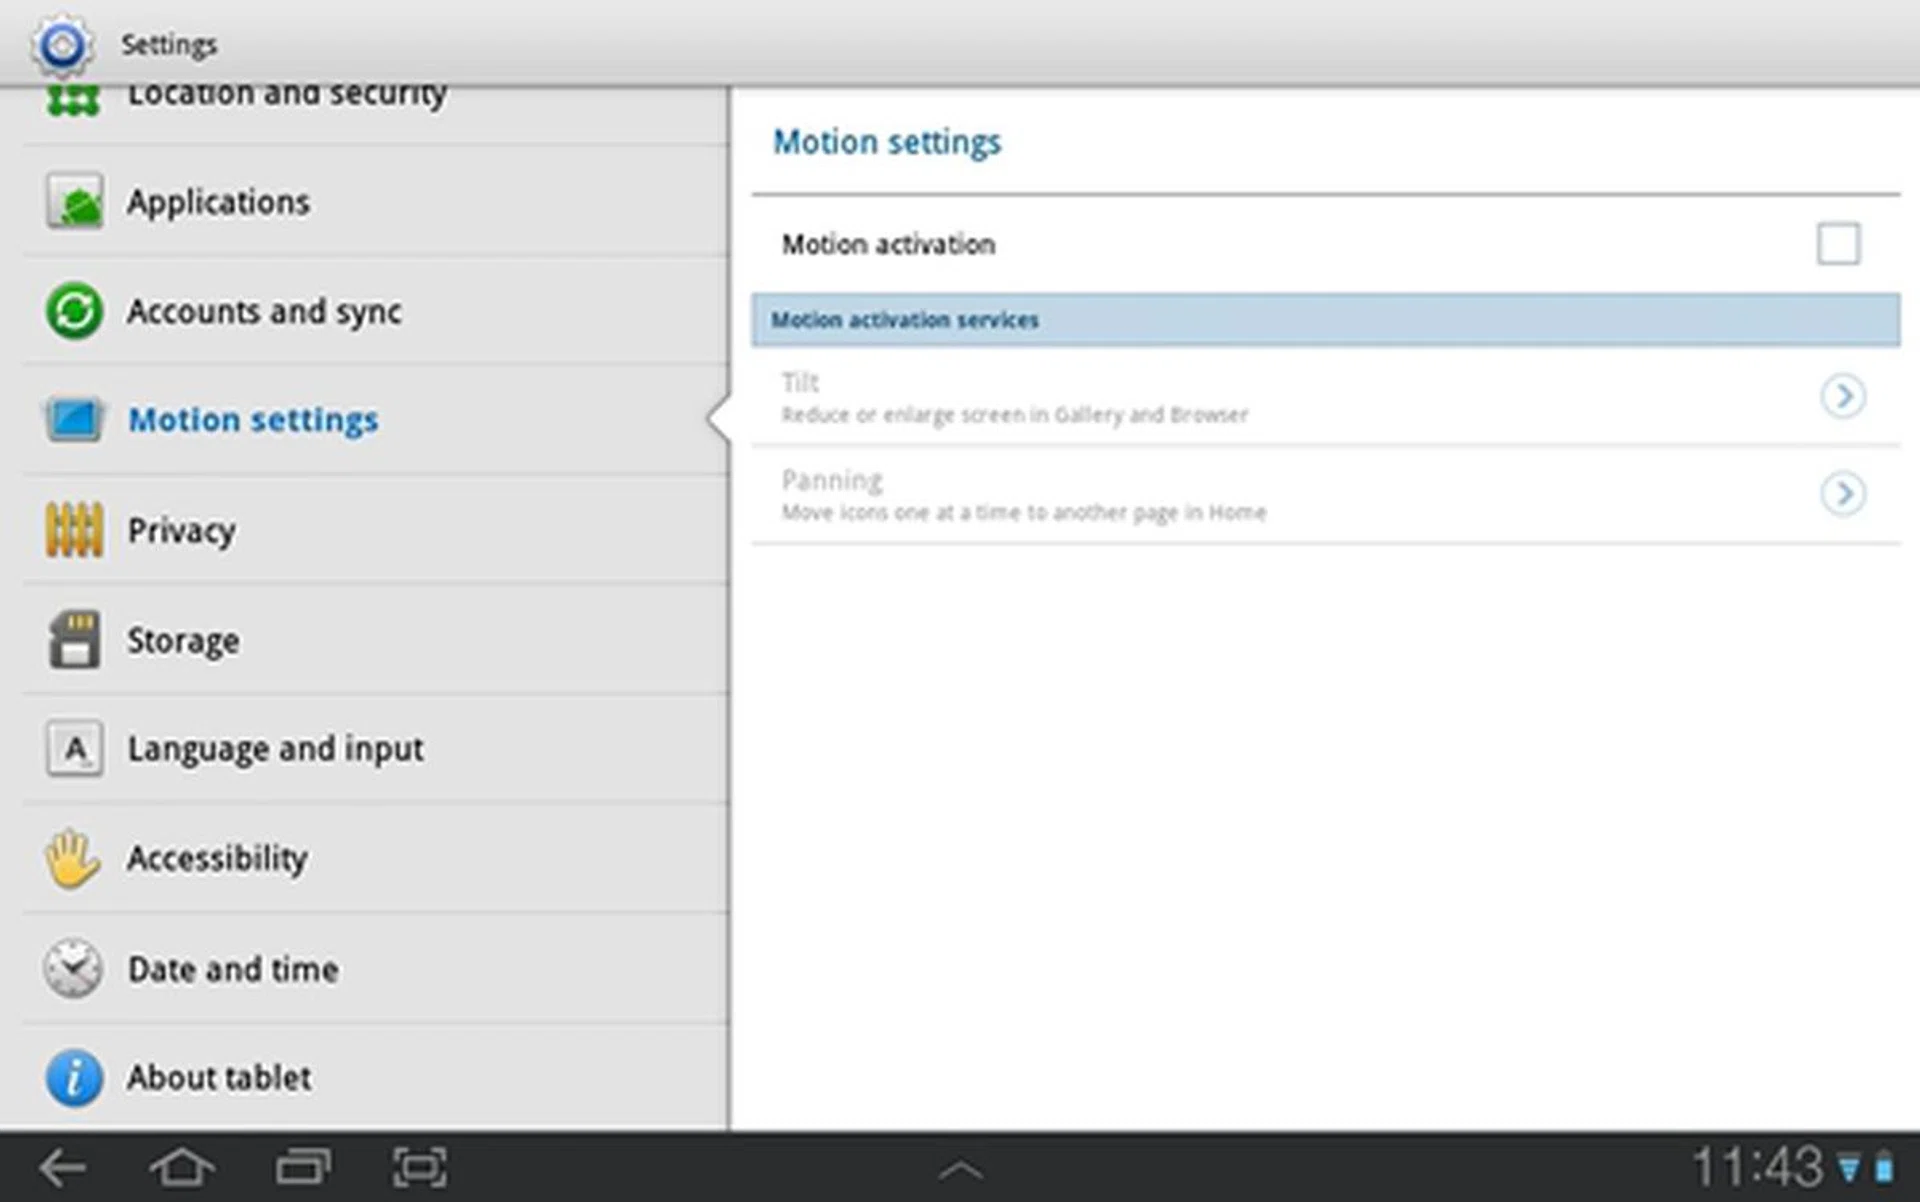Screen dimensions: 1920x1202
Task: Click the Date and time clock icon
Action: (73, 968)
